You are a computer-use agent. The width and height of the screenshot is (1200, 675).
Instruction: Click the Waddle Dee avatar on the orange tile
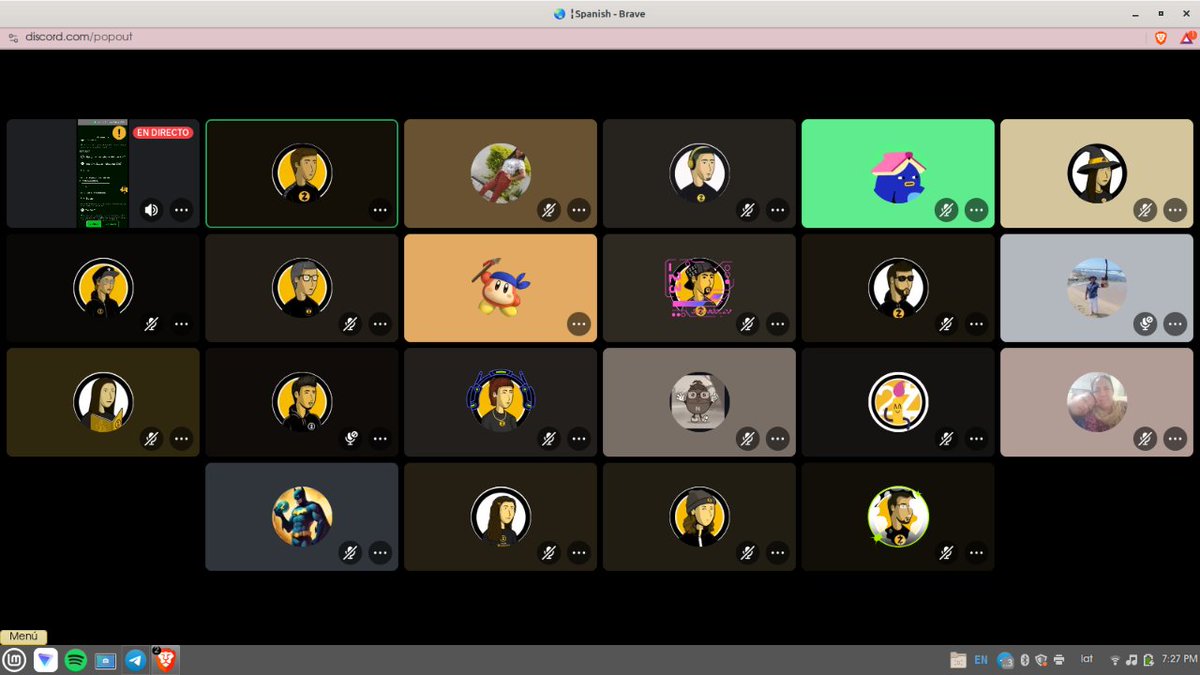pos(501,288)
